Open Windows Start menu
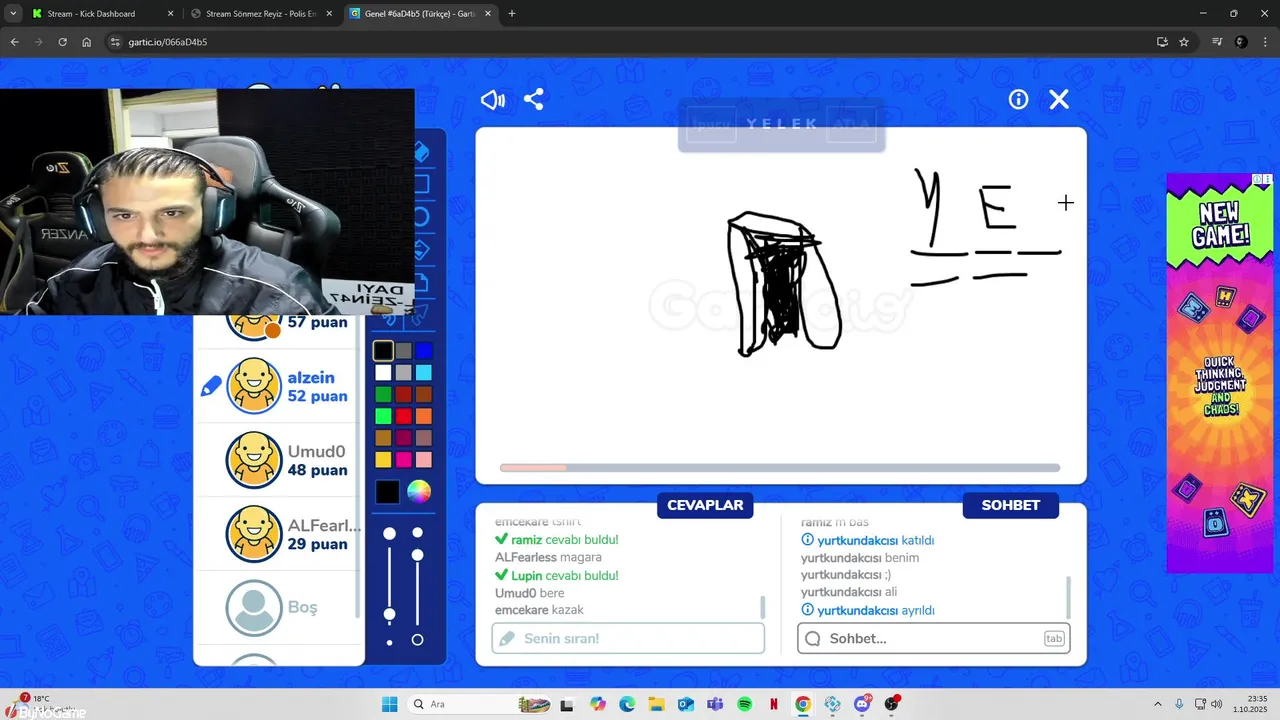This screenshot has height=720, width=1280. point(390,704)
